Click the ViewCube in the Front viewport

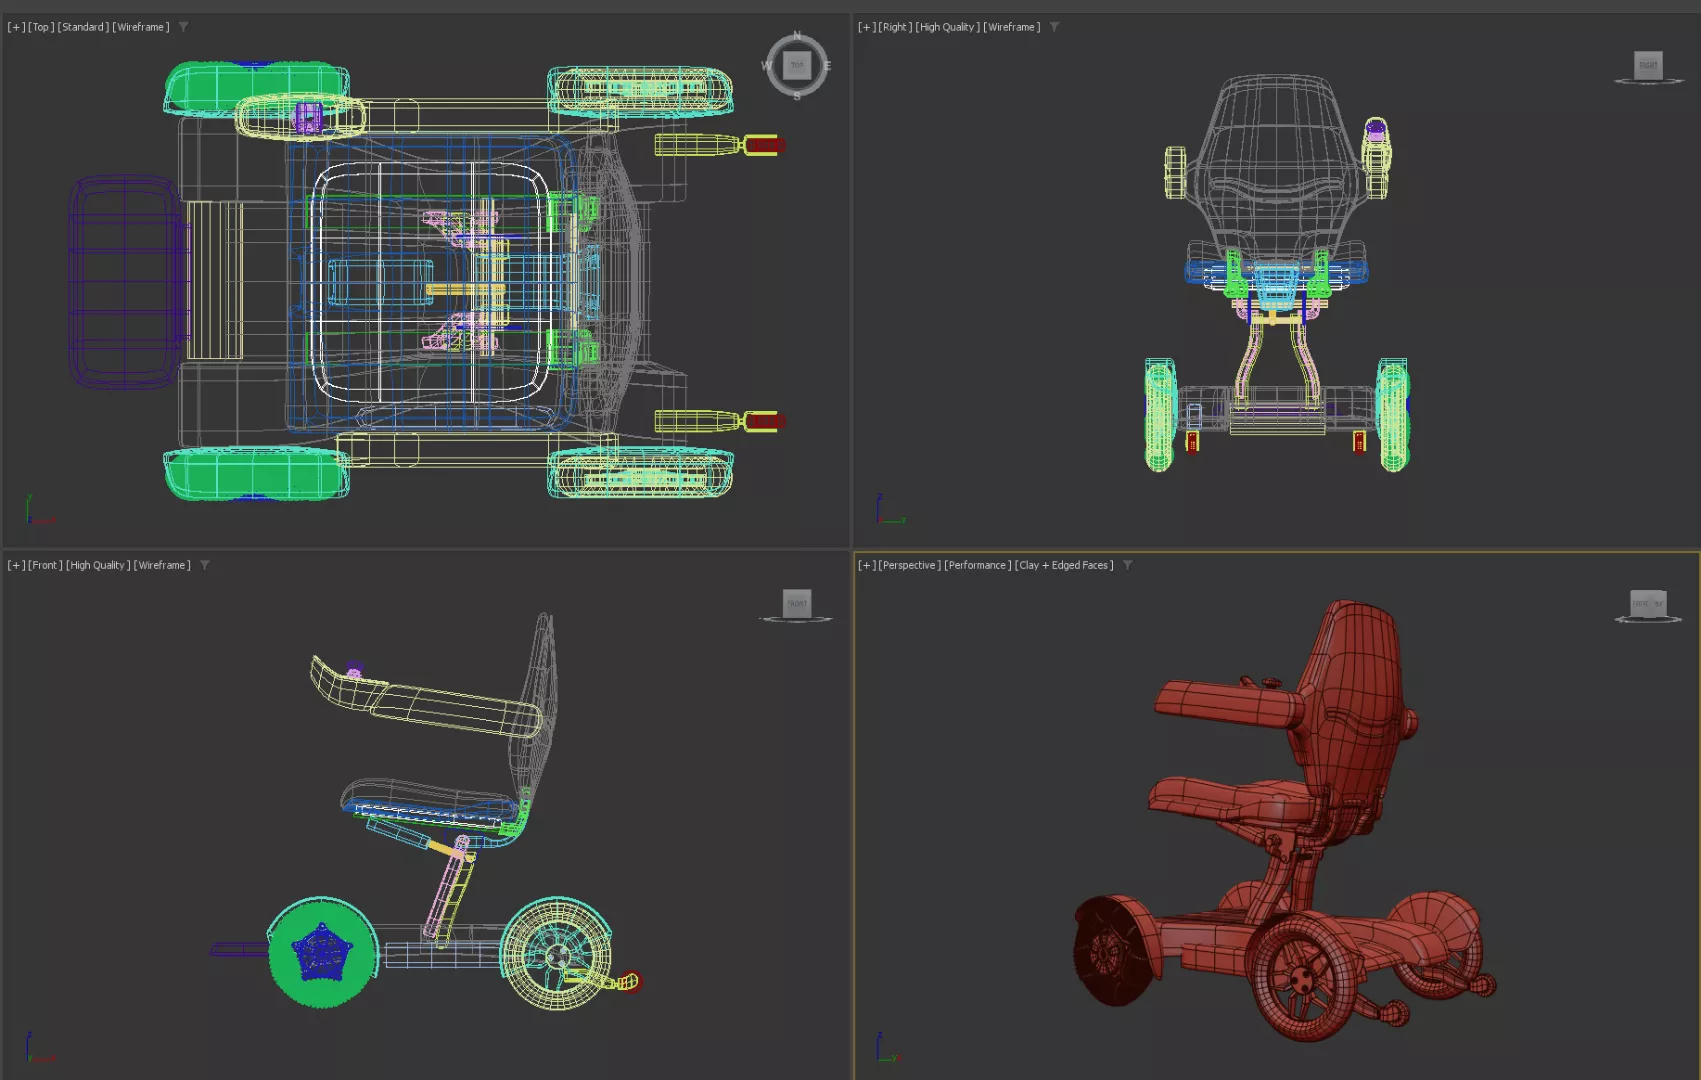click(797, 603)
